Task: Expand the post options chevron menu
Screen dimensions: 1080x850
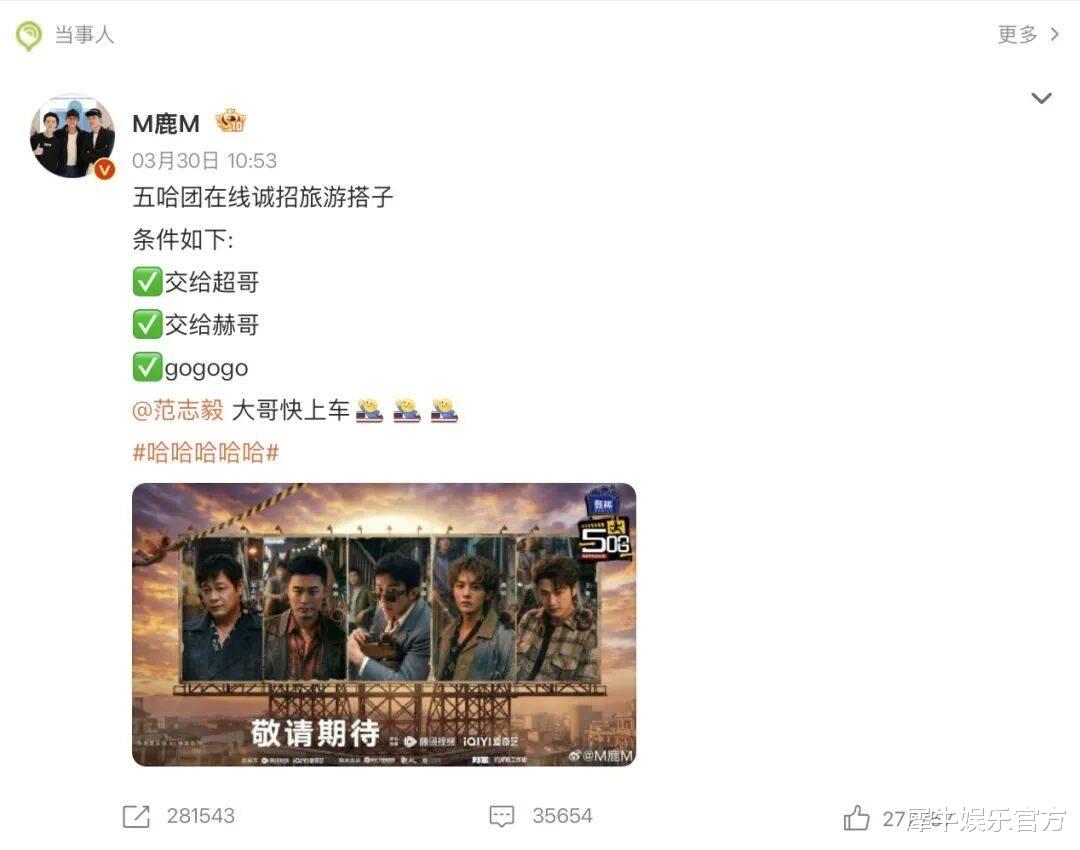Action: (1041, 98)
